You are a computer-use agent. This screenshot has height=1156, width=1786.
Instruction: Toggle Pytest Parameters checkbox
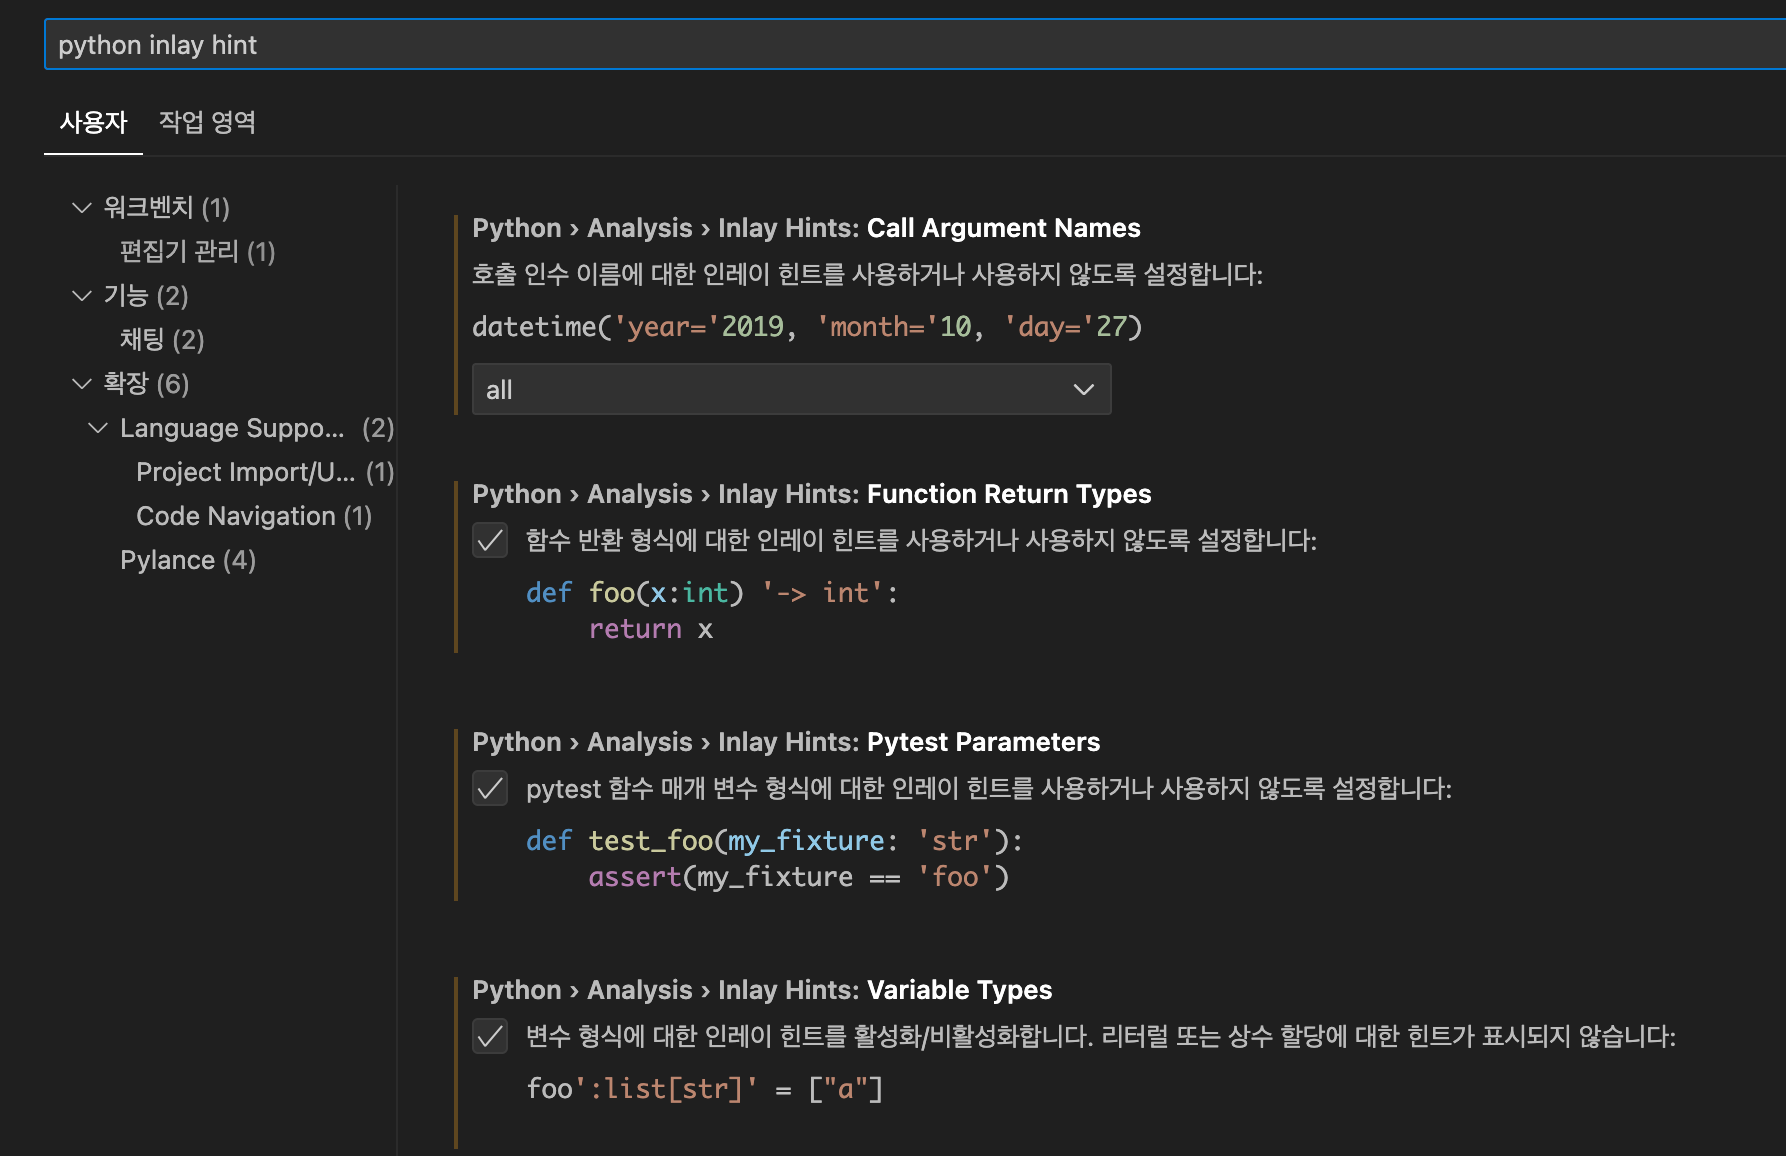coord(490,789)
